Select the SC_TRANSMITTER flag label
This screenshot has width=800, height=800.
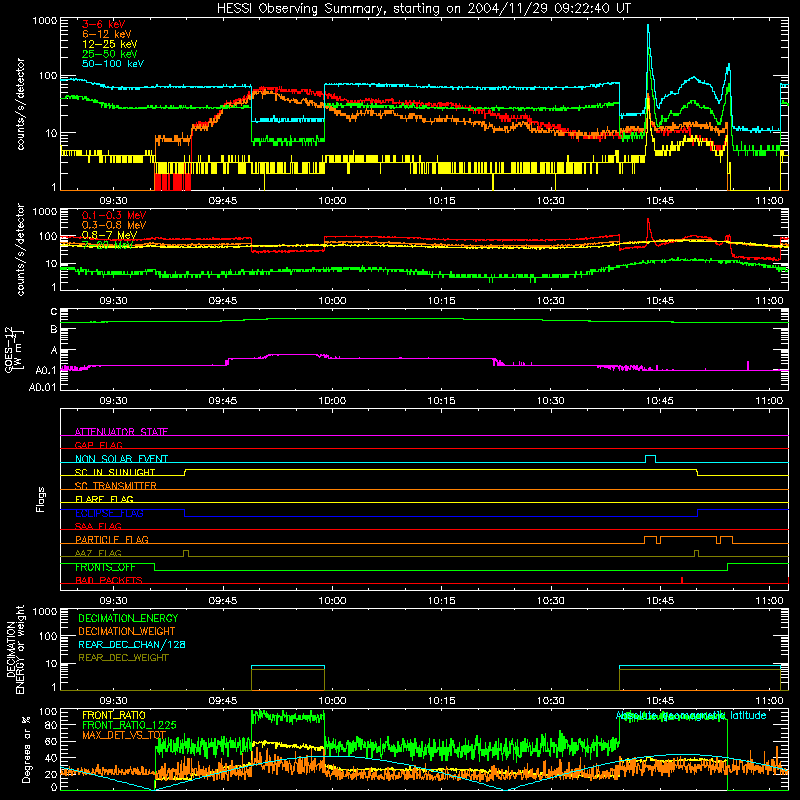[x=115, y=485]
